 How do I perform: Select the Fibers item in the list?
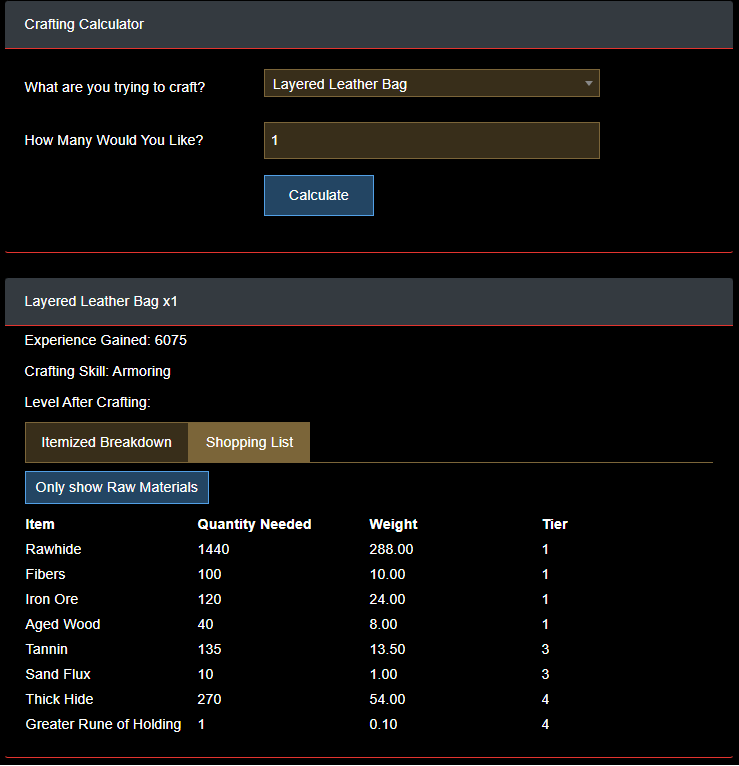45,574
